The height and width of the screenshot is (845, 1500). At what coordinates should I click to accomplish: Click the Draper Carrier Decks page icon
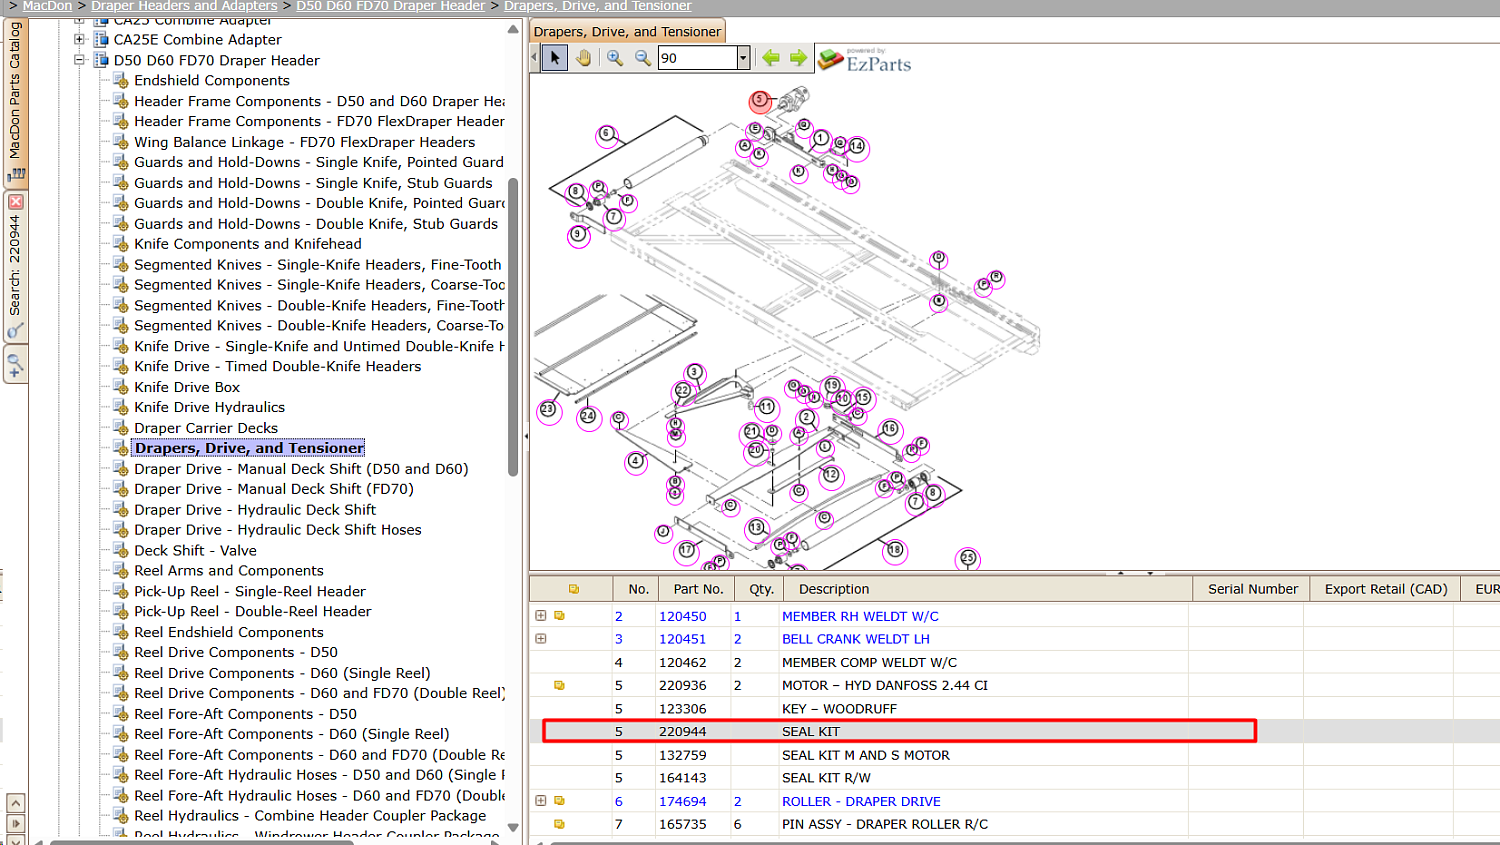(121, 428)
